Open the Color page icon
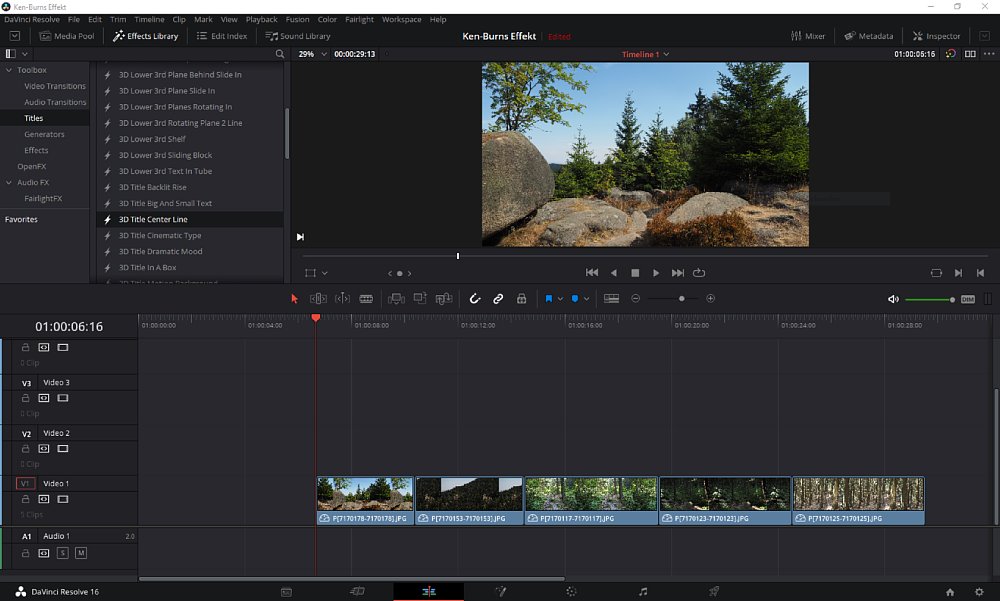Viewport: 1000px width, 601px height. click(x=571, y=592)
